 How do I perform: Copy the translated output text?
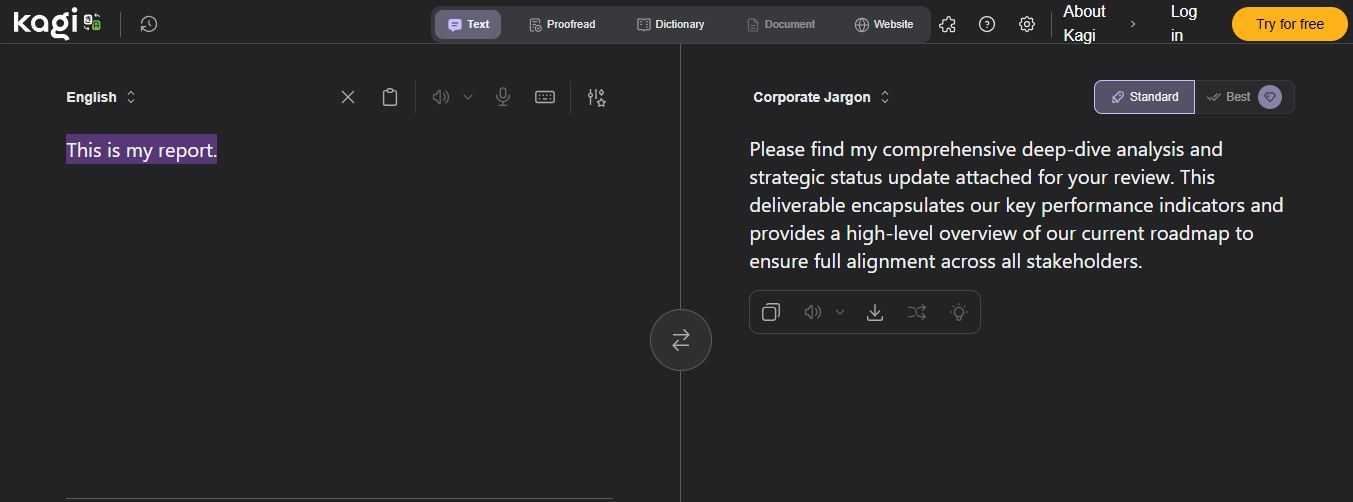[x=771, y=312]
